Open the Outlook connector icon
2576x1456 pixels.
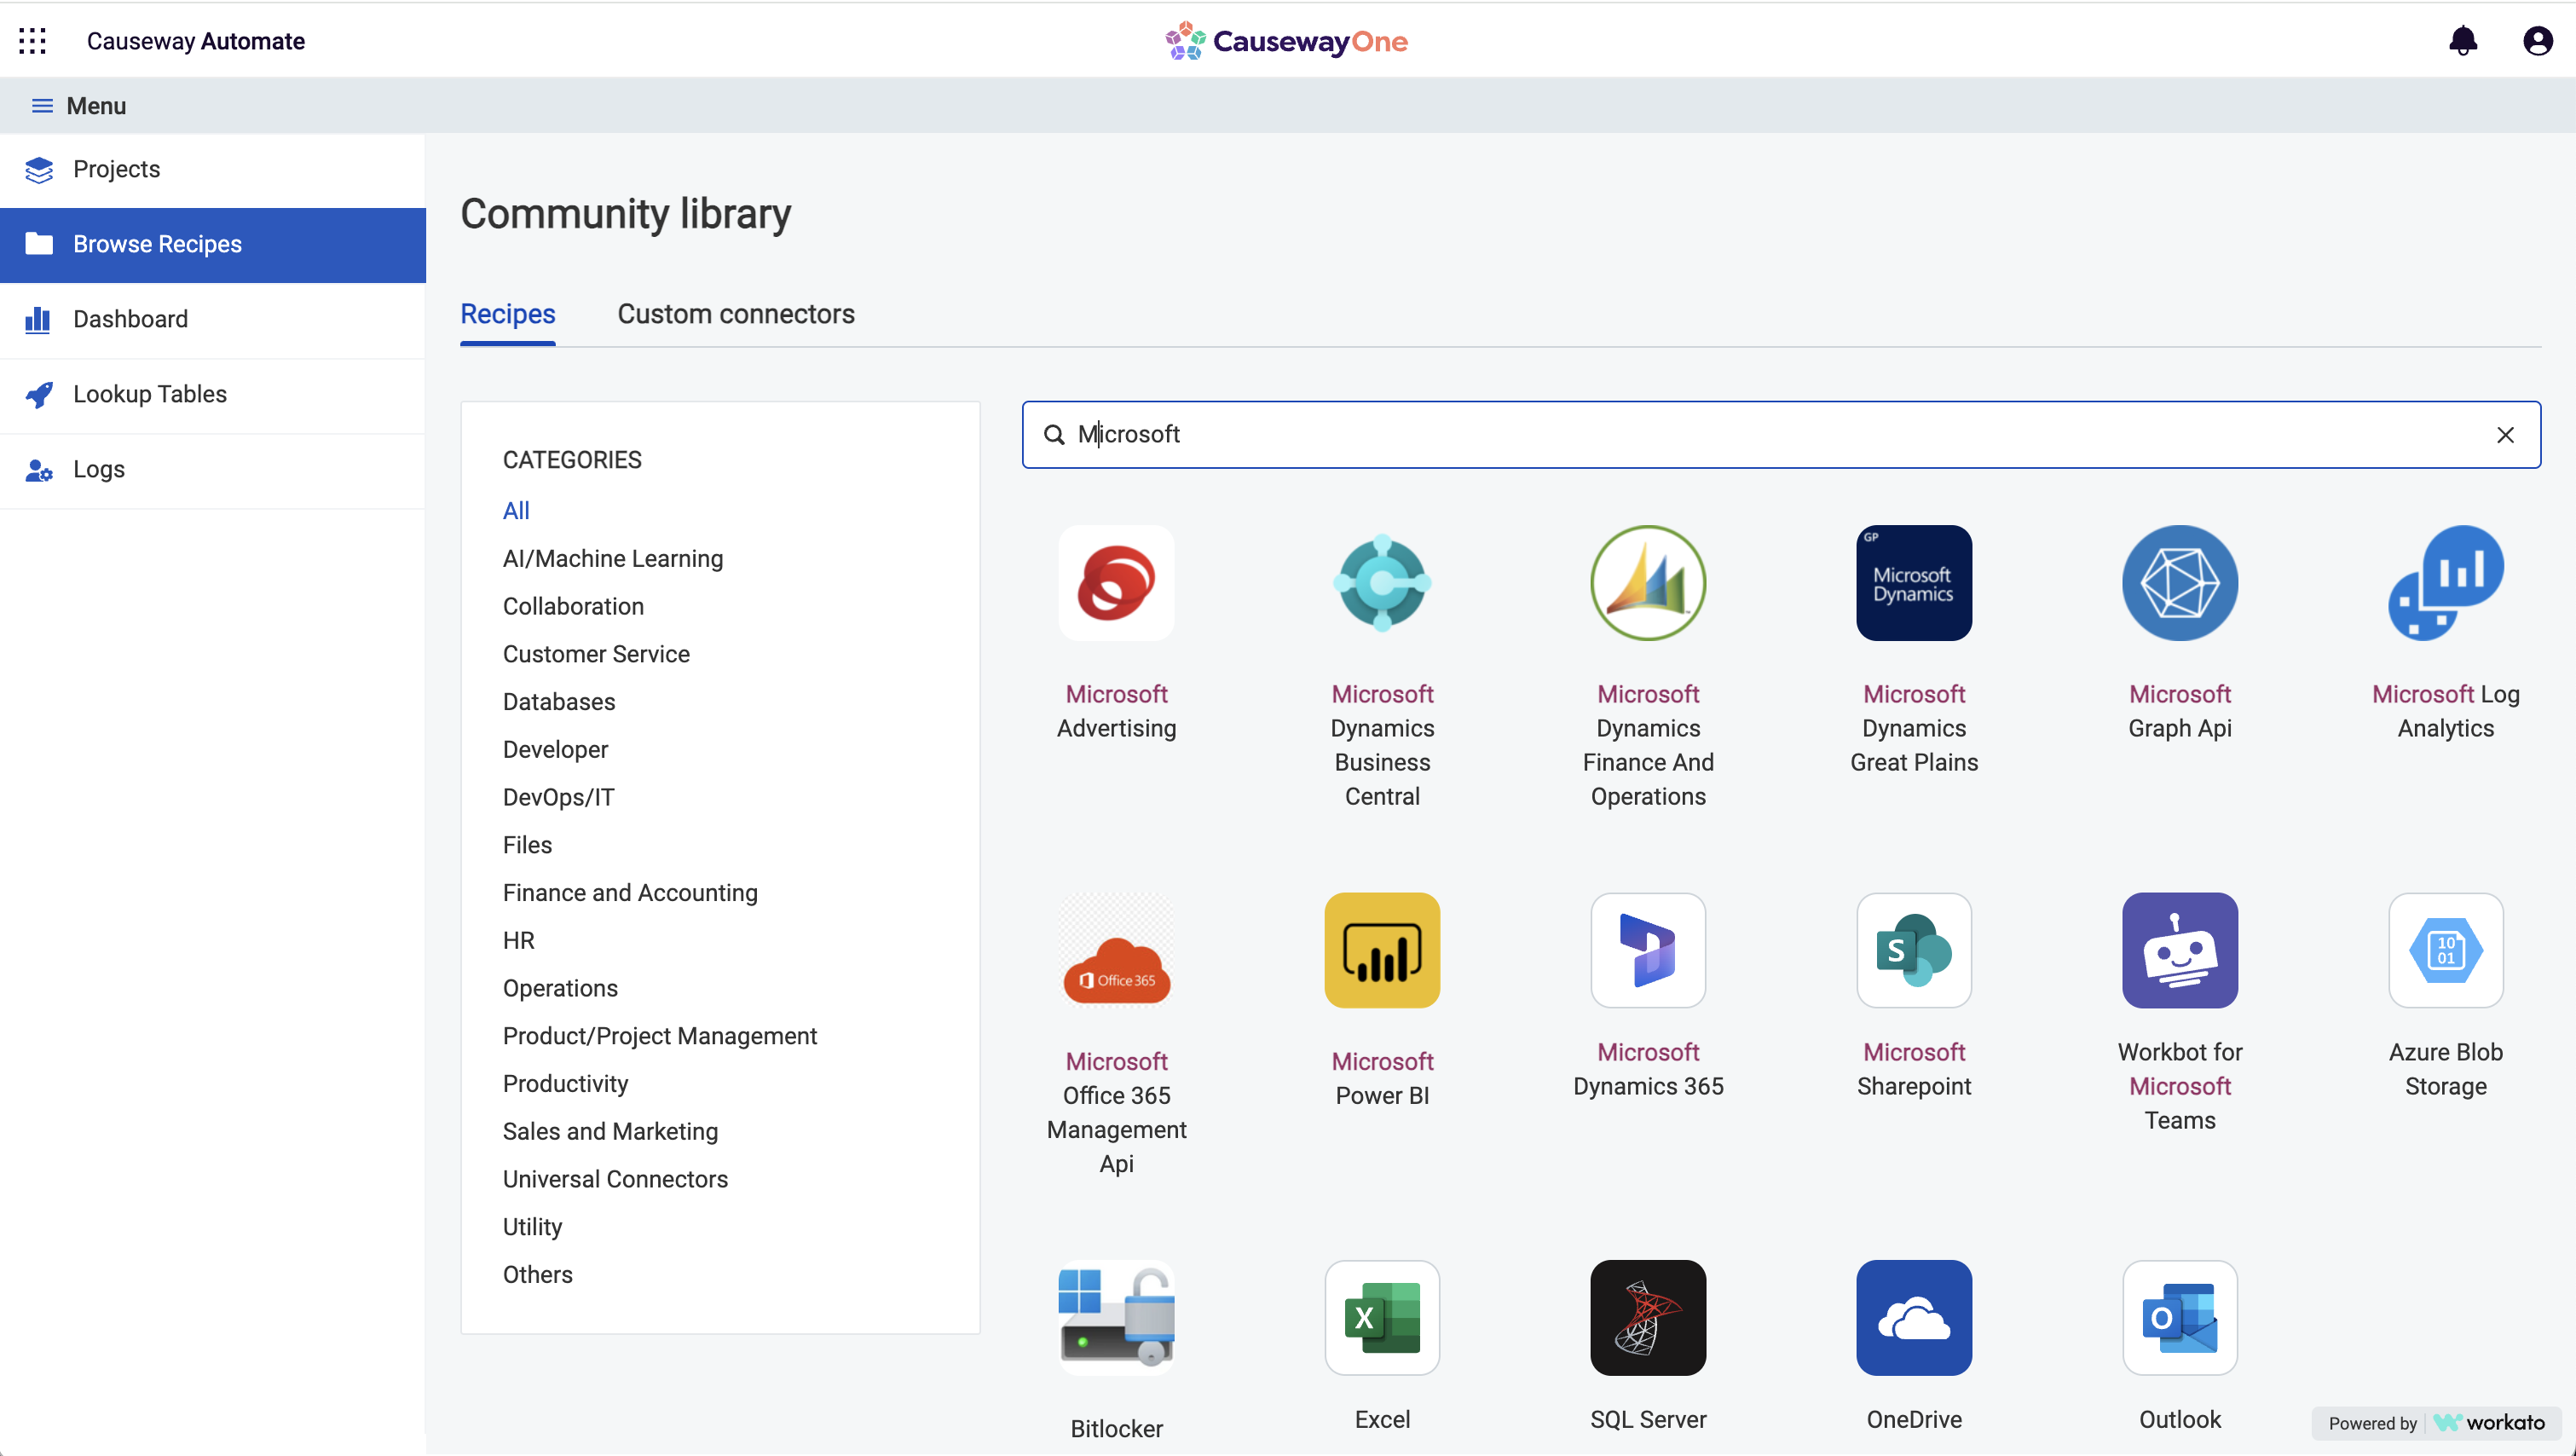pos(2180,1317)
